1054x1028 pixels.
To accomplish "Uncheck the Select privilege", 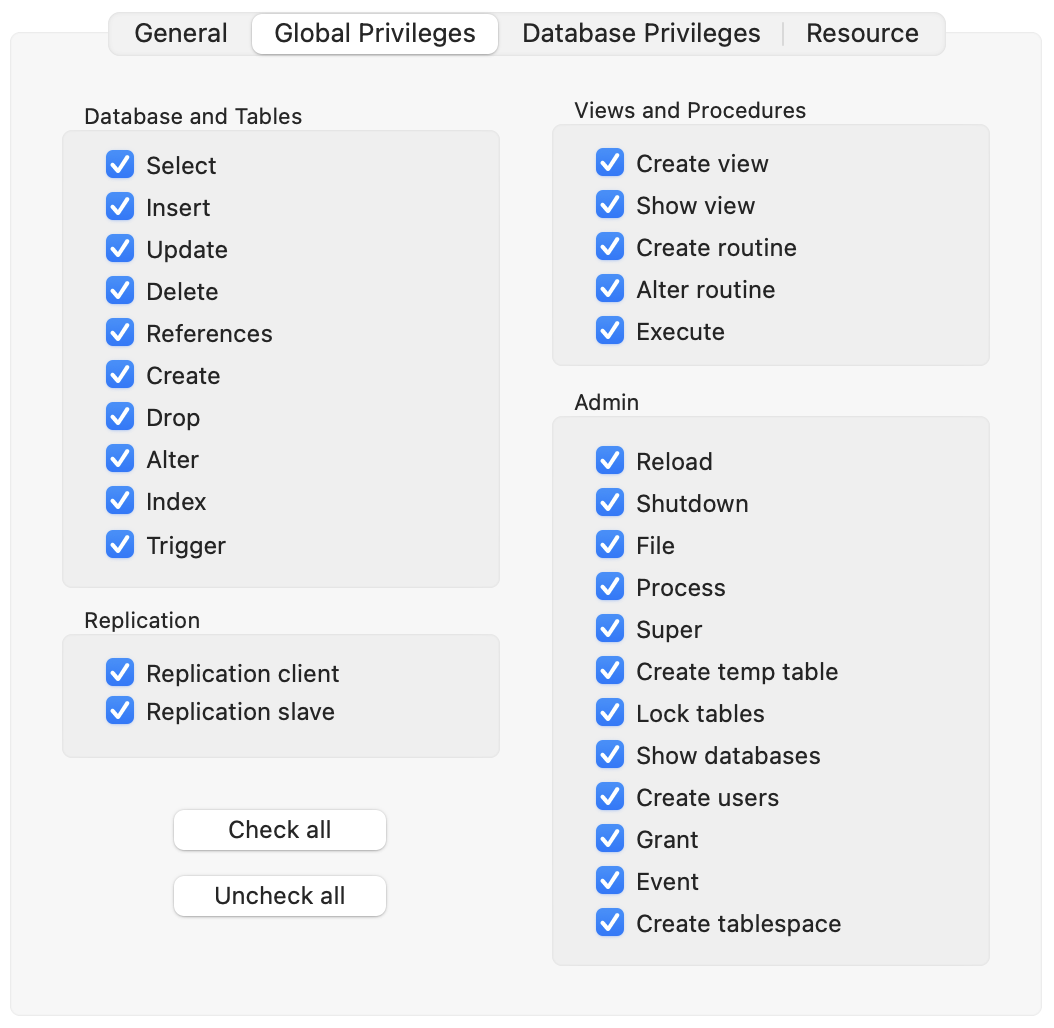I will (x=120, y=165).
